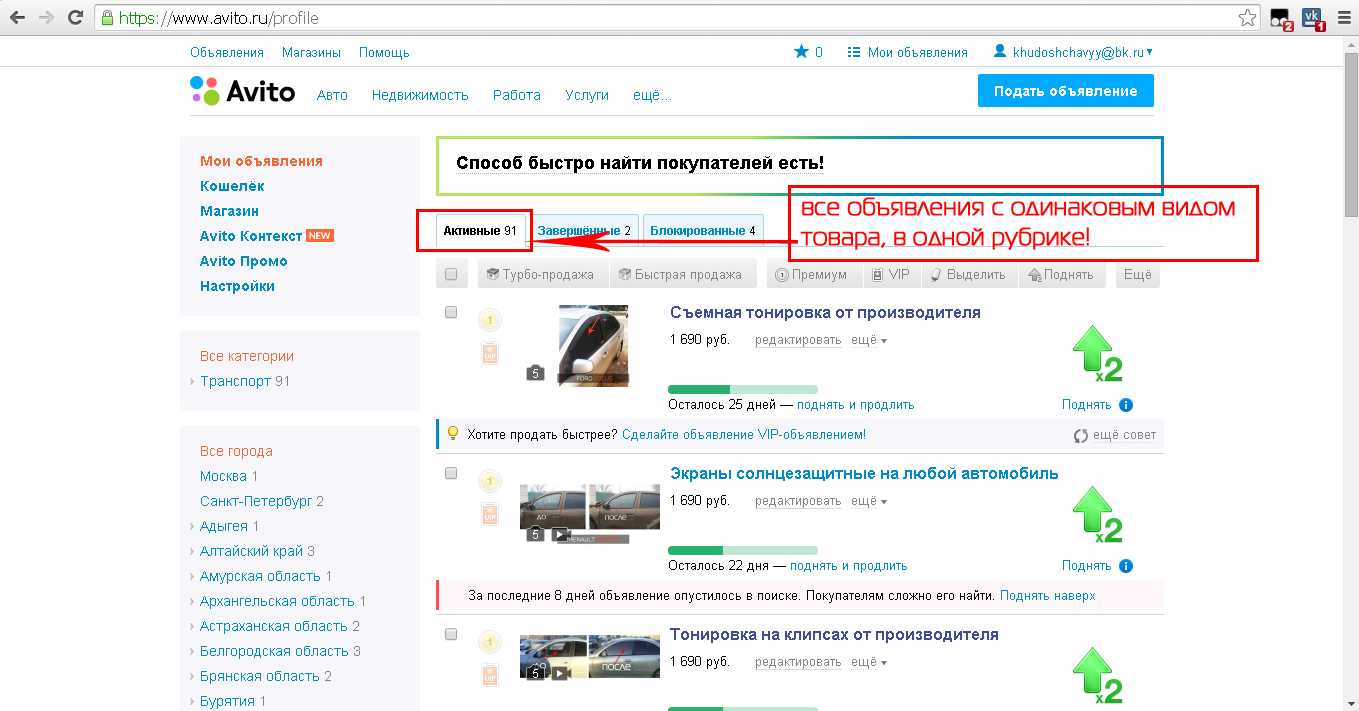The height and width of the screenshot is (711, 1359).
Task: Click the premium badge icon on Съемная тонировка
Action: (x=490, y=320)
